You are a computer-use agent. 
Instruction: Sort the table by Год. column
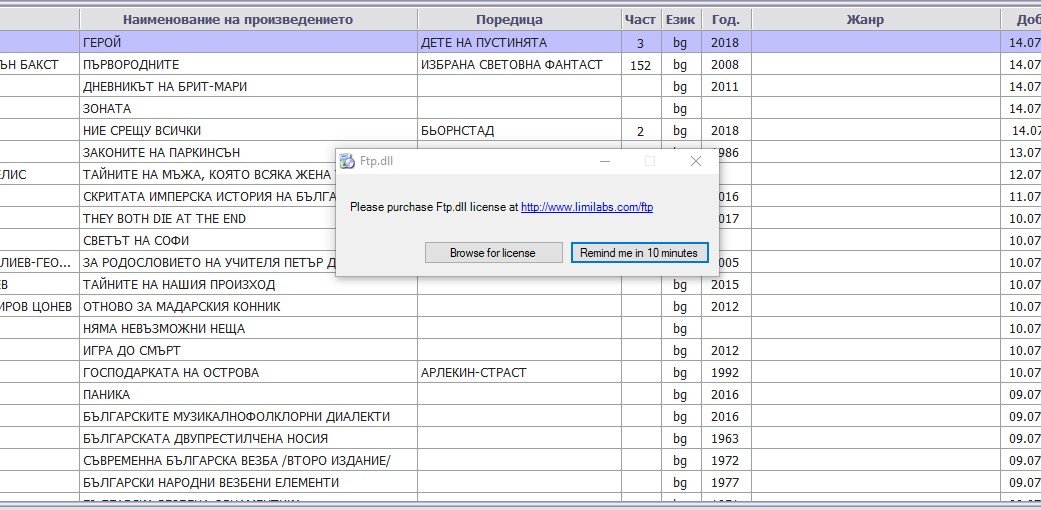click(x=726, y=20)
